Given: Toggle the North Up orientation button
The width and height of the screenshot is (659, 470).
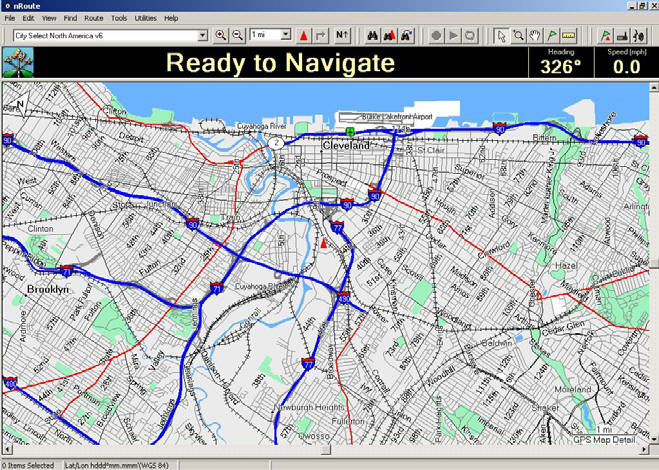Looking at the screenshot, I should tap(342, 36).
